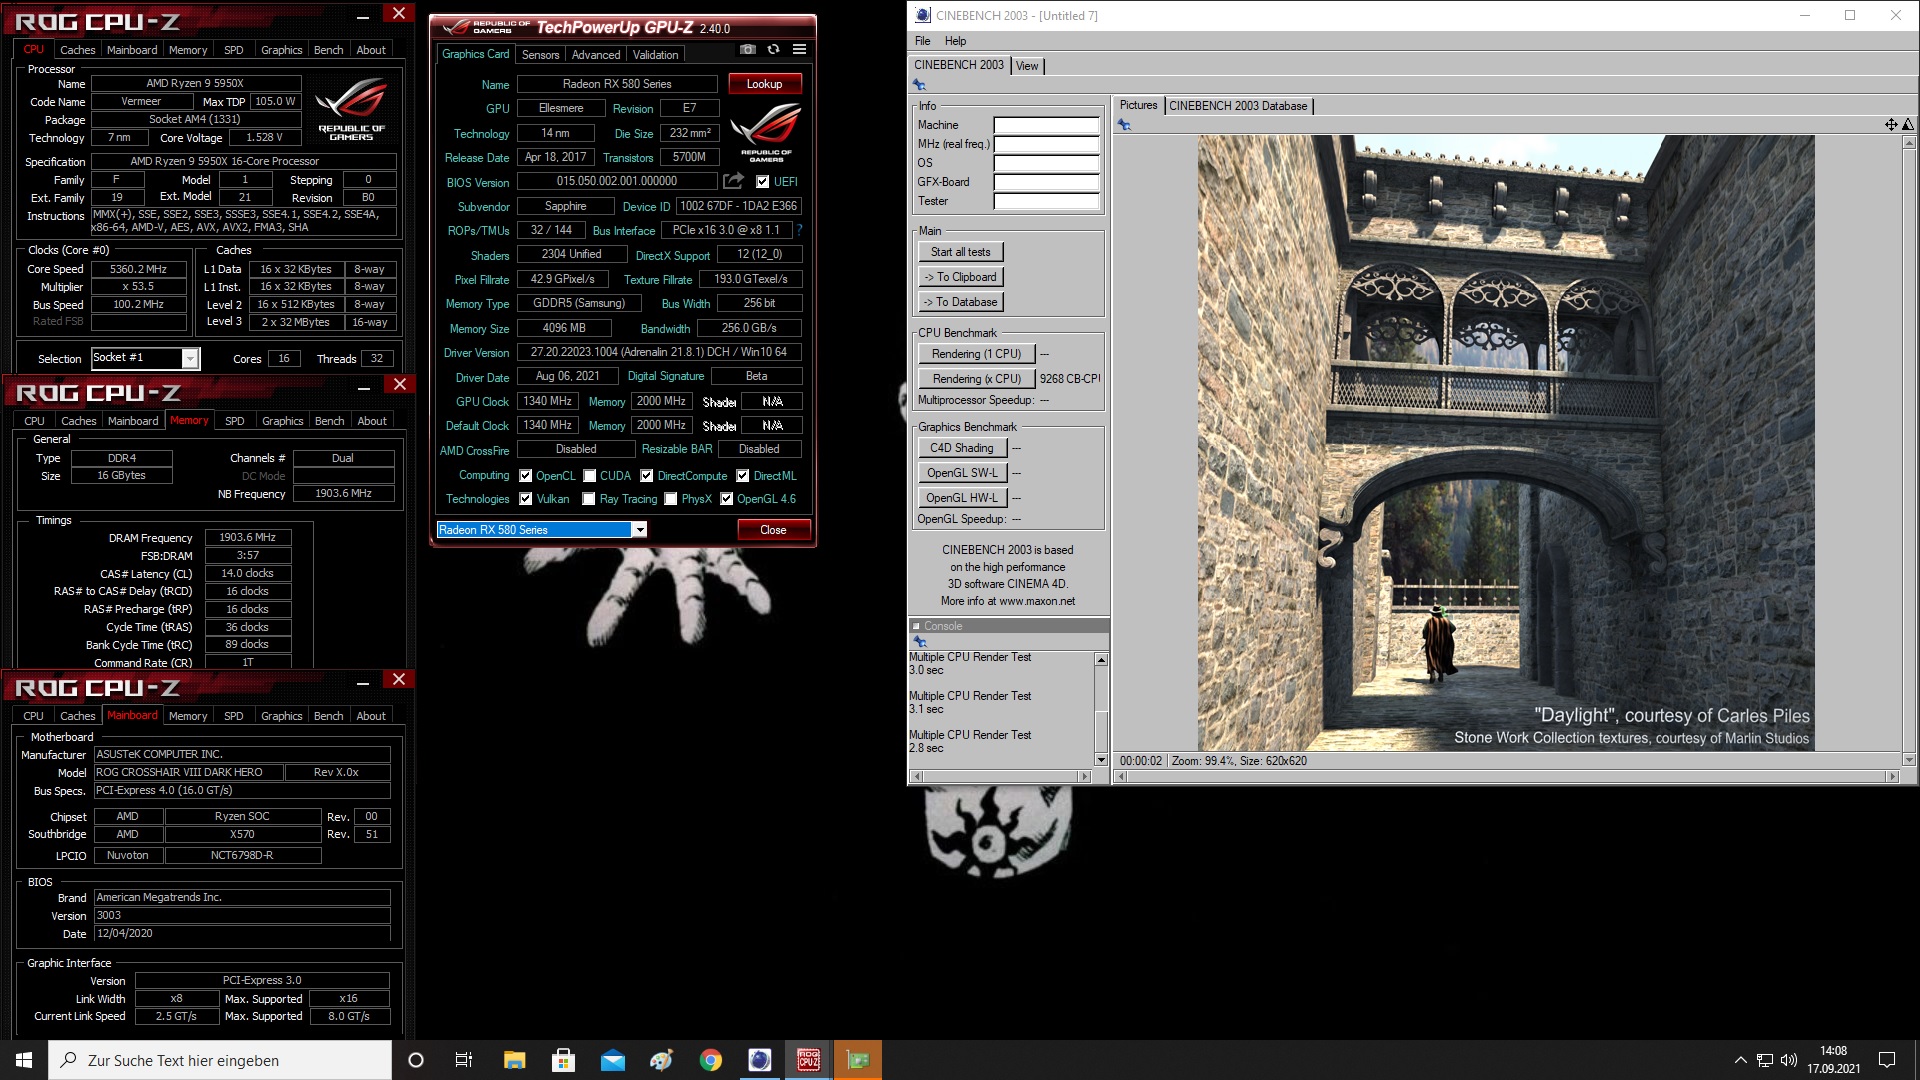Viewport: 1920px width, 1080px height.
Task: Open the CINEBENCH File menu
Action: [922, 41]
